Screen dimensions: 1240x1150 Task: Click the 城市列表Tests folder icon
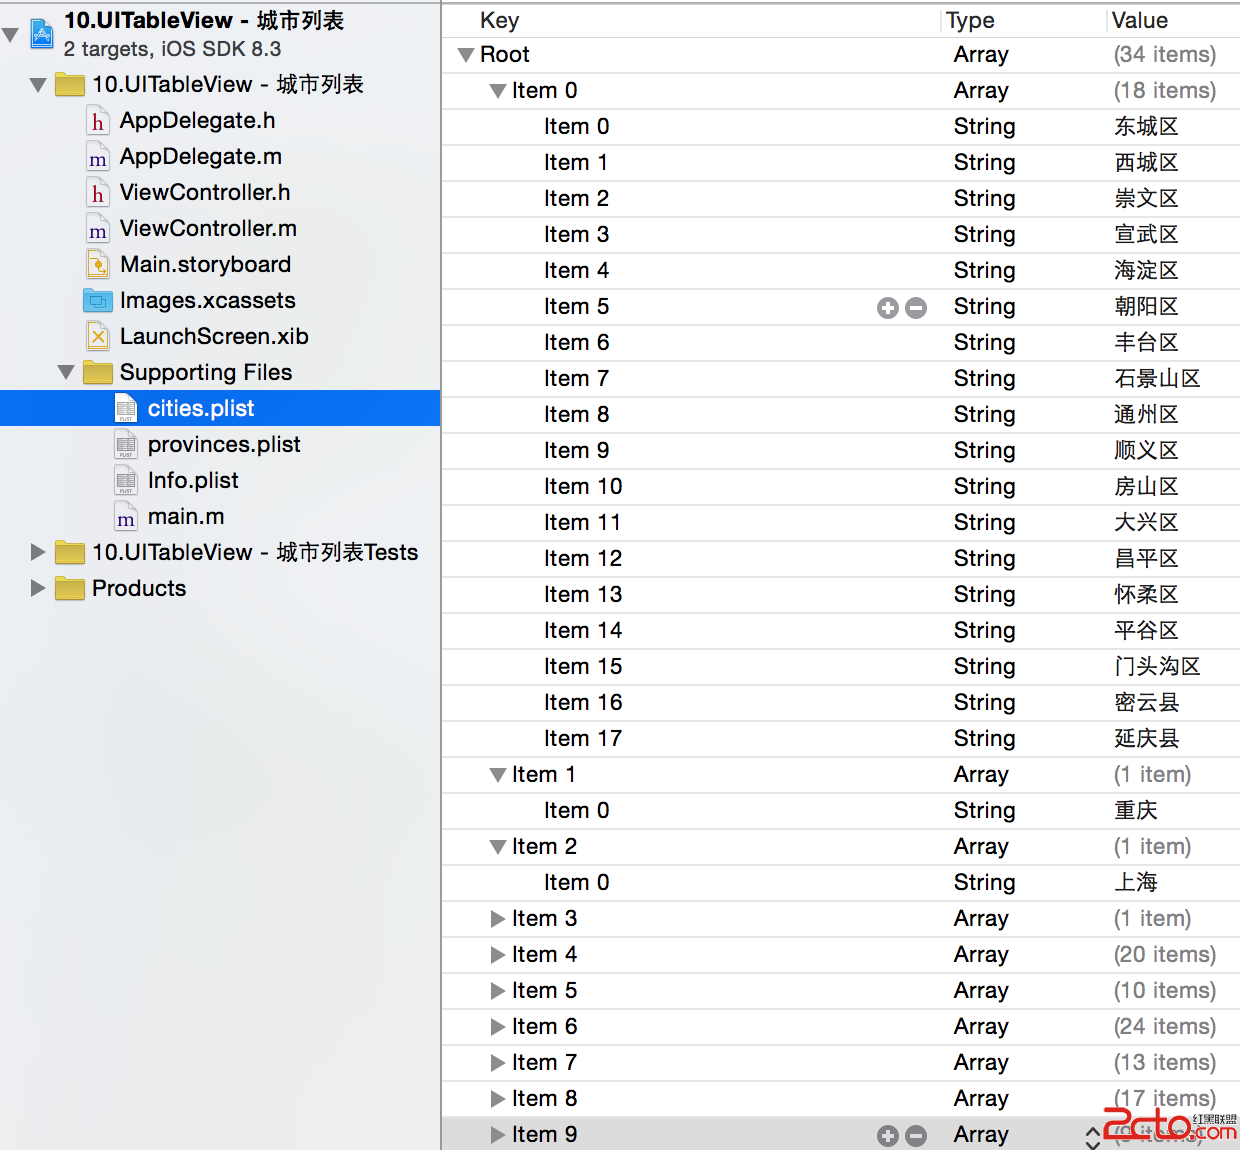coord(70,552)
